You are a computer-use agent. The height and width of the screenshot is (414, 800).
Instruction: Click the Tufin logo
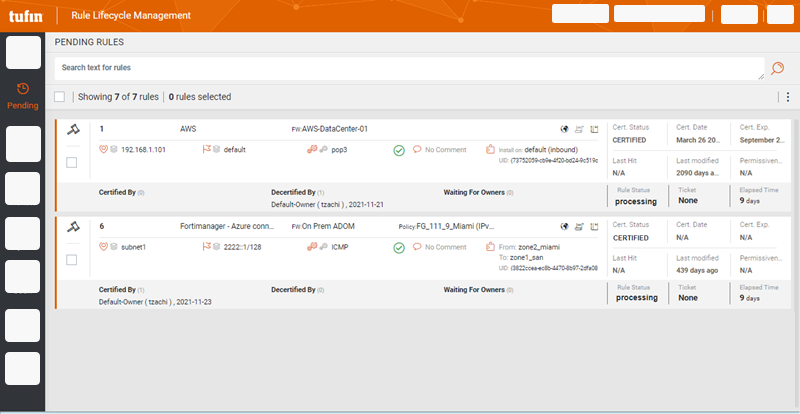[x=26, y=16]
